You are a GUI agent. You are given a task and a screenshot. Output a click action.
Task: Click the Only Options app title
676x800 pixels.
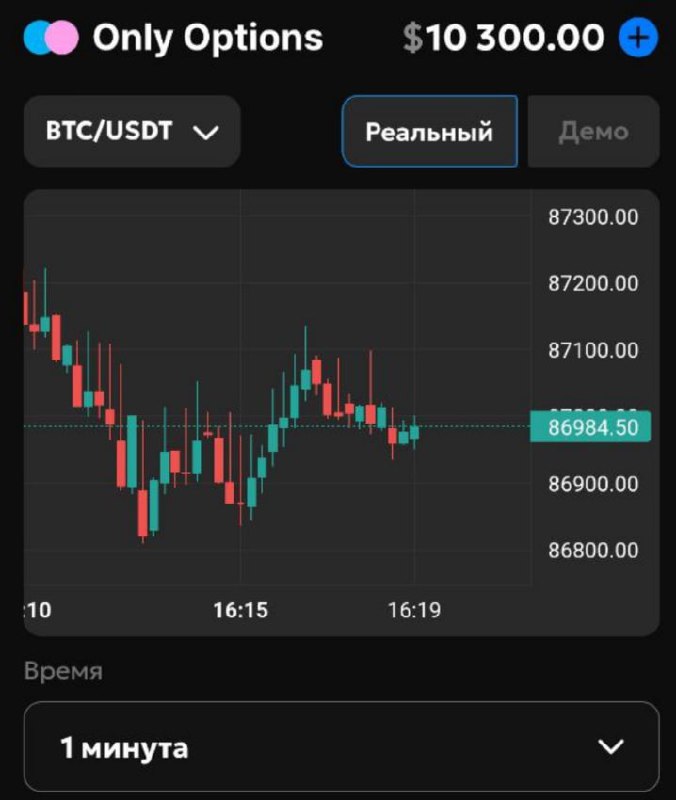click(x=208, y=39)
